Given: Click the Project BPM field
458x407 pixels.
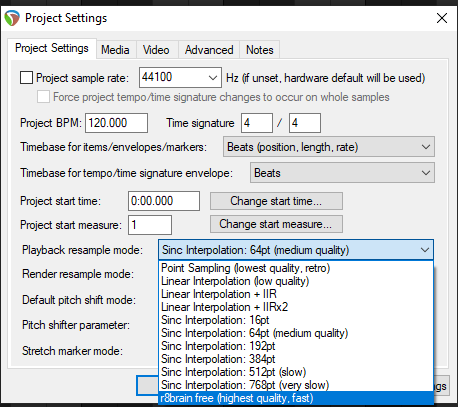Looking at the screenshot, I should (116, 123).
